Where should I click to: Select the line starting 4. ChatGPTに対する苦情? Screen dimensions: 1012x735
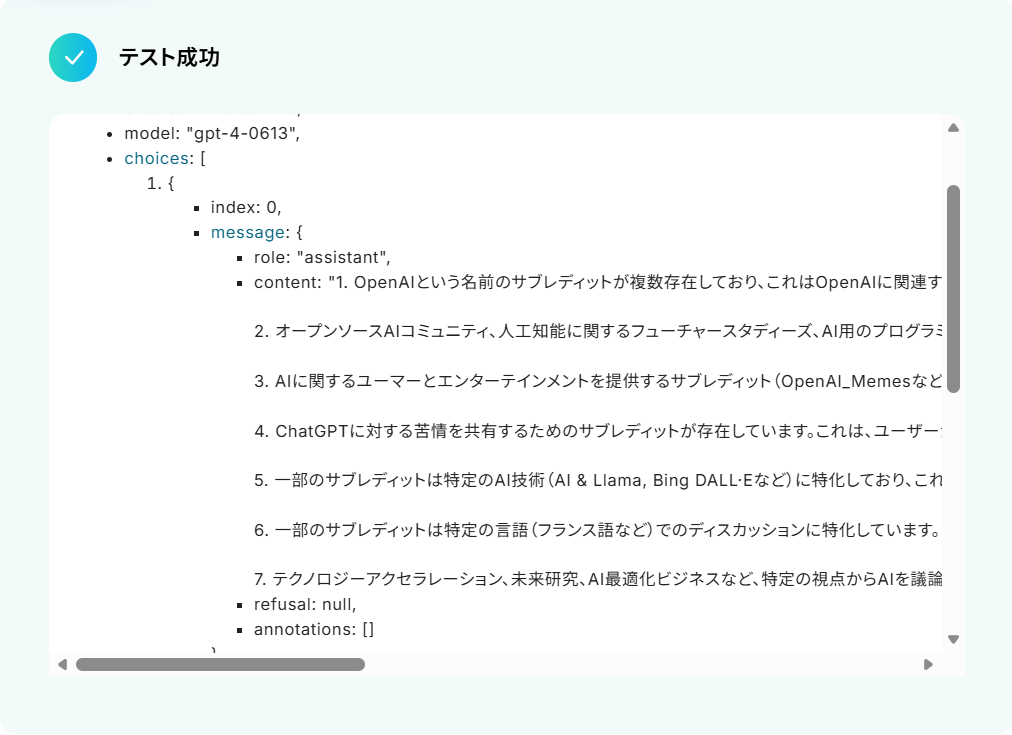[x=598, y=431]
